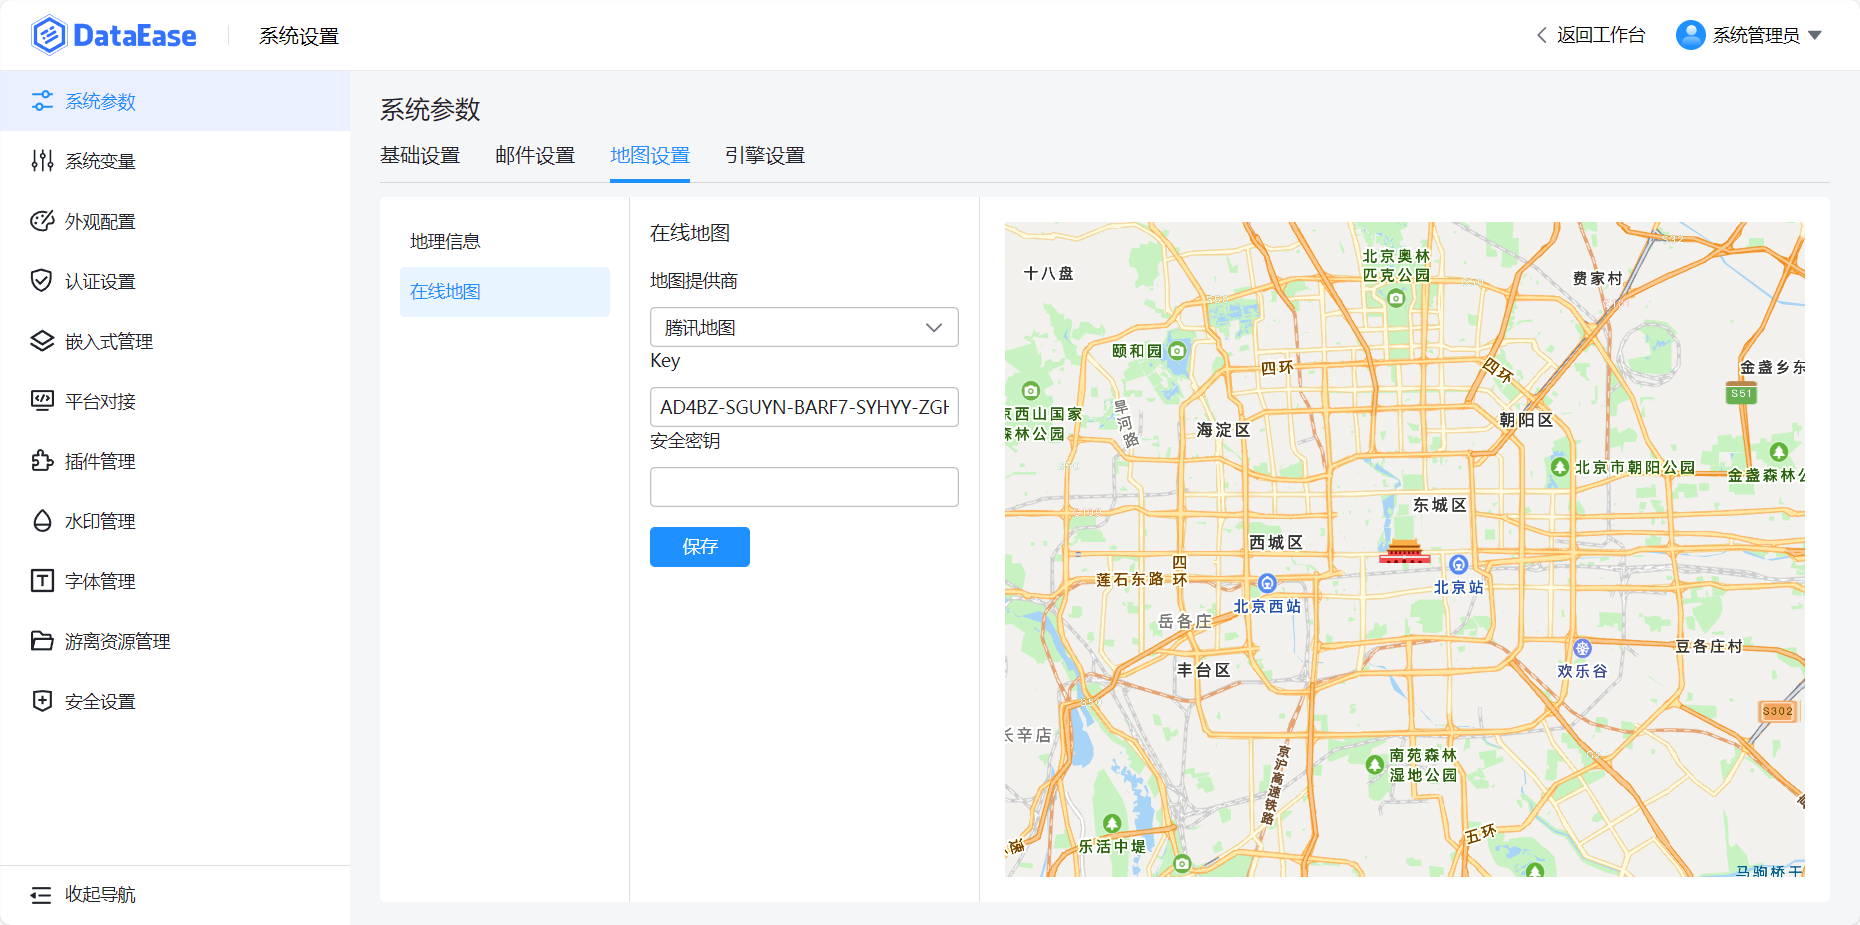Click the 北京西站 station marker on map

1267,584
